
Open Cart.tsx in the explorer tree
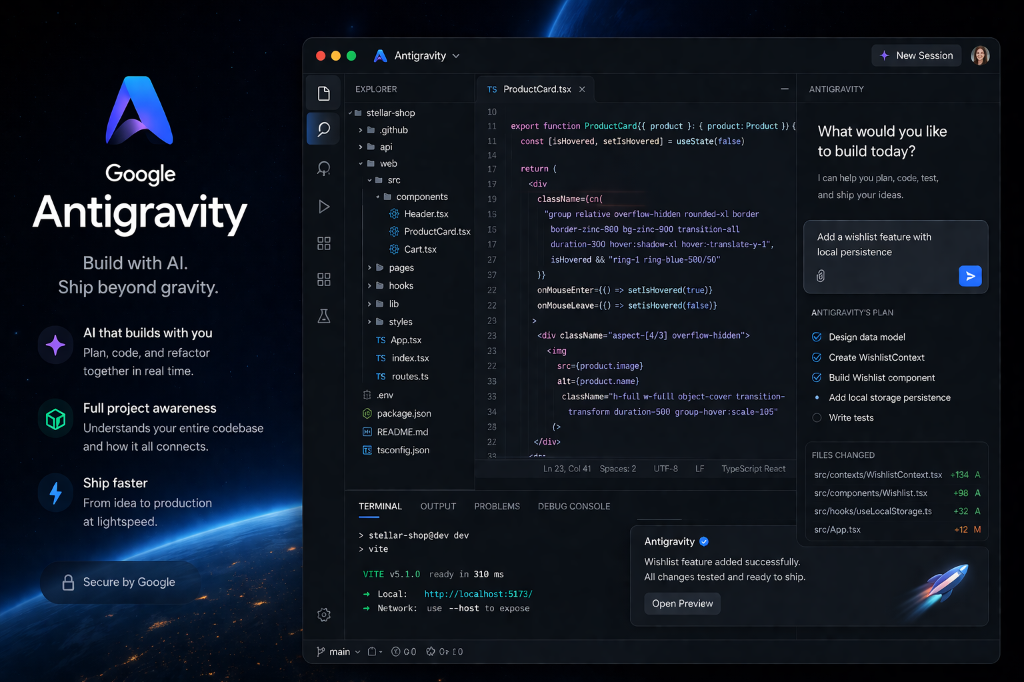[x=413, y=249]
